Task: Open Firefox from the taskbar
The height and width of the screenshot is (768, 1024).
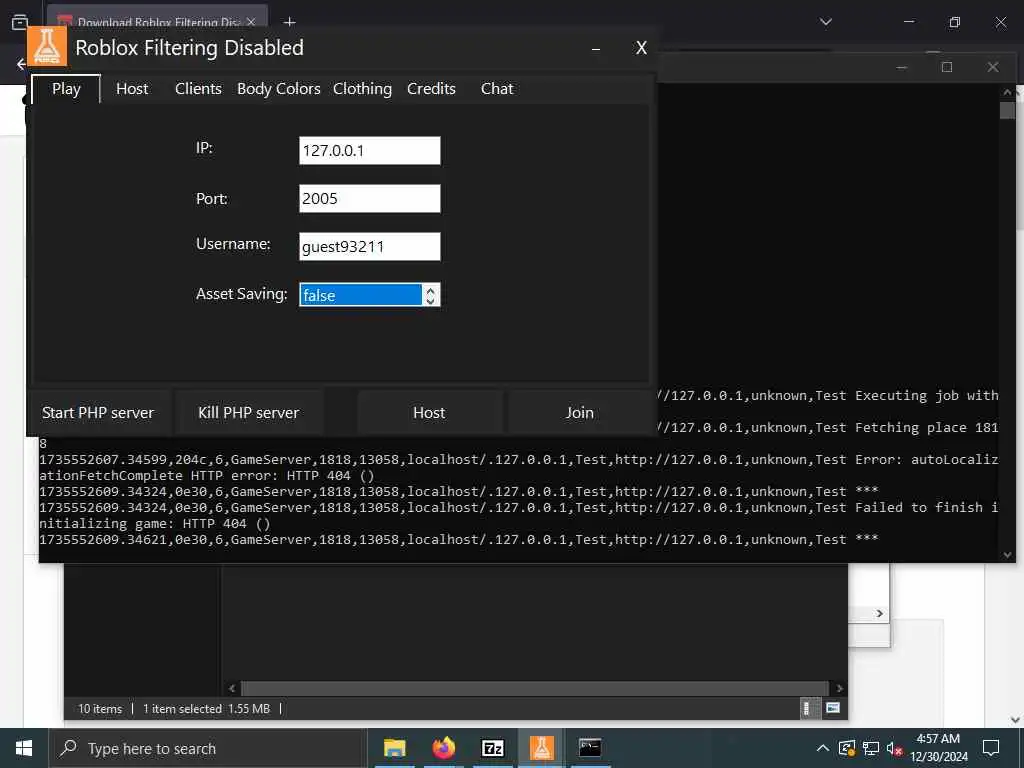Action: coord(443,748)
